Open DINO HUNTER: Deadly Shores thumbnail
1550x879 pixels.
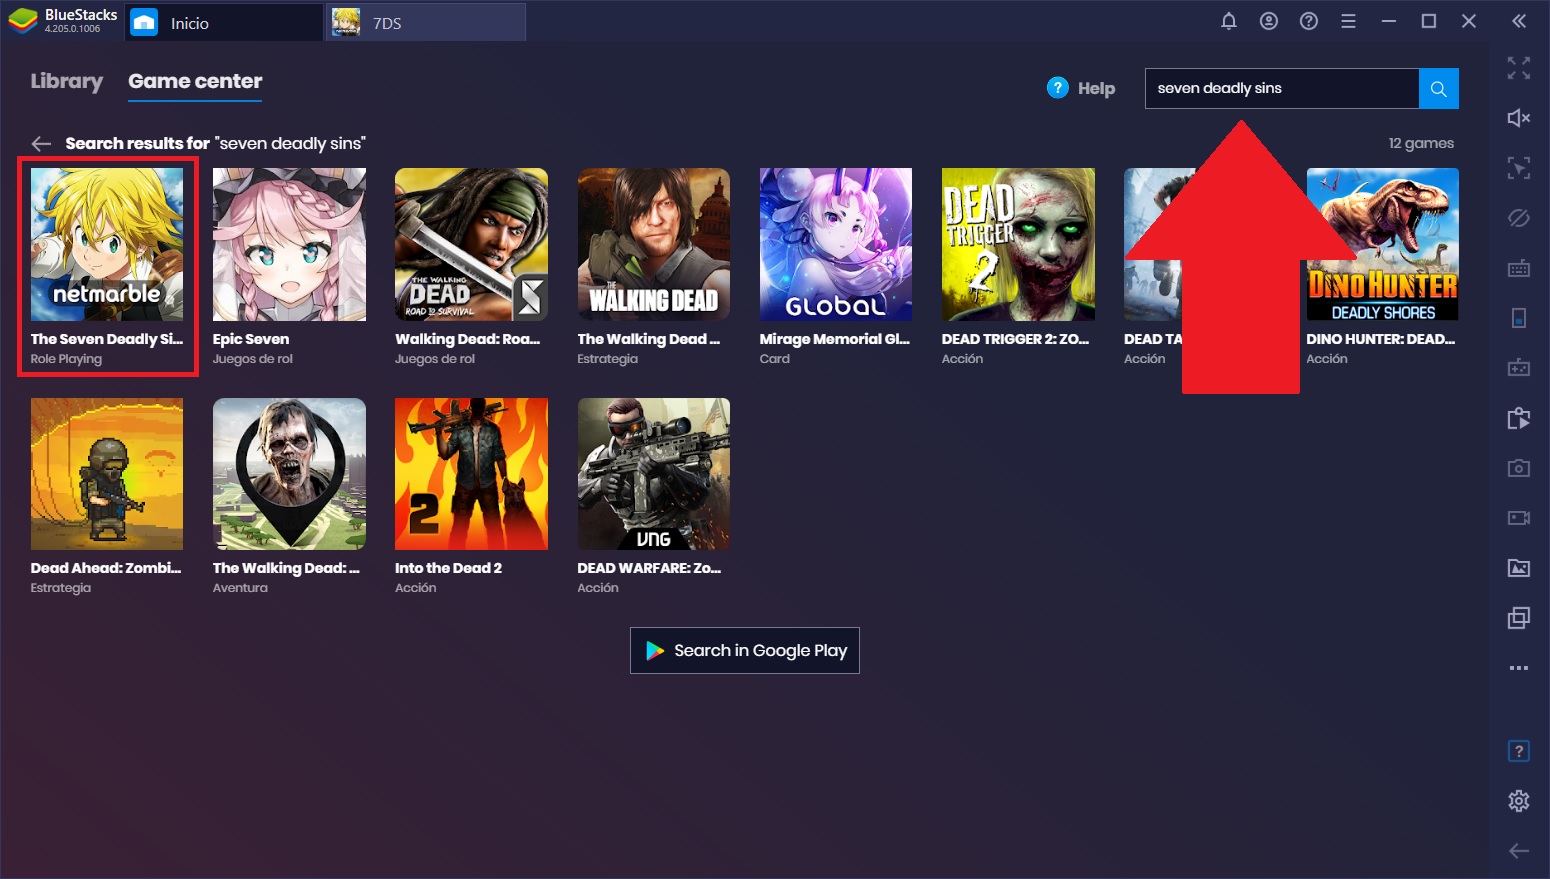(x=1382, y=244)
